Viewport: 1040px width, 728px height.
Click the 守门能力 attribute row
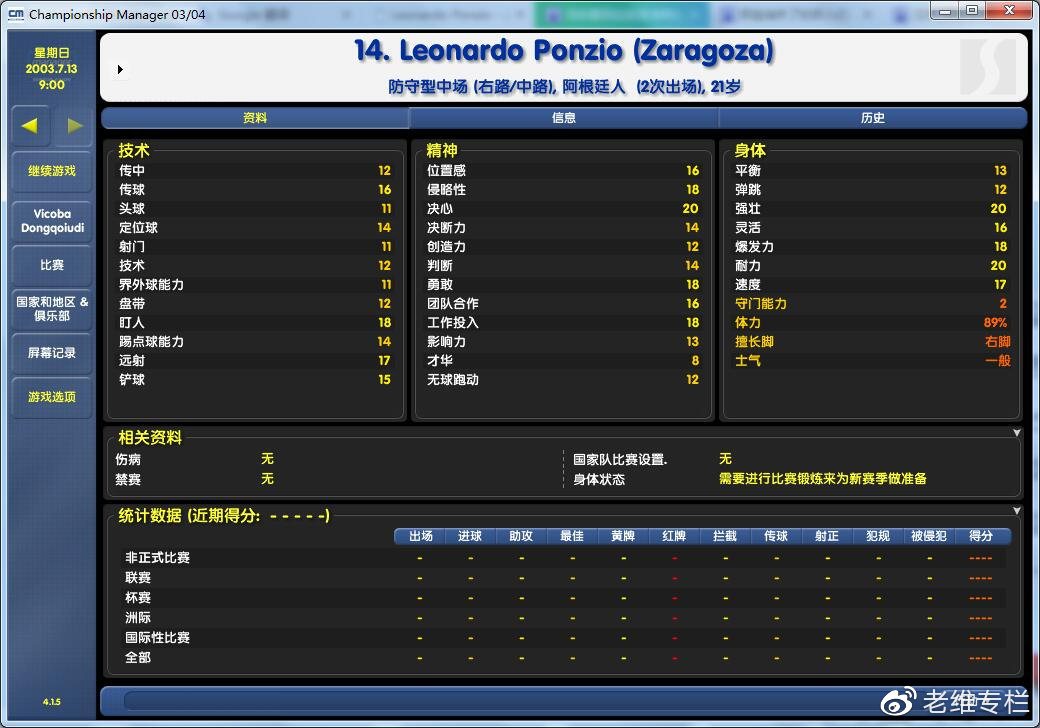click(x=870, y=304)
